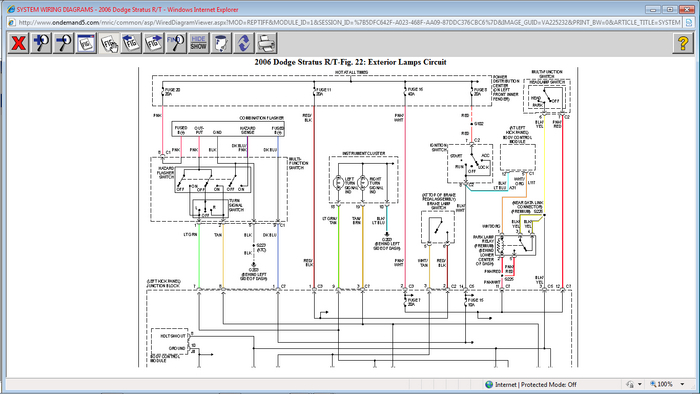The width and height of the screenshot is (700, 394).
Task: Zoom in with the plus magnifier
Action: [41, 43]
